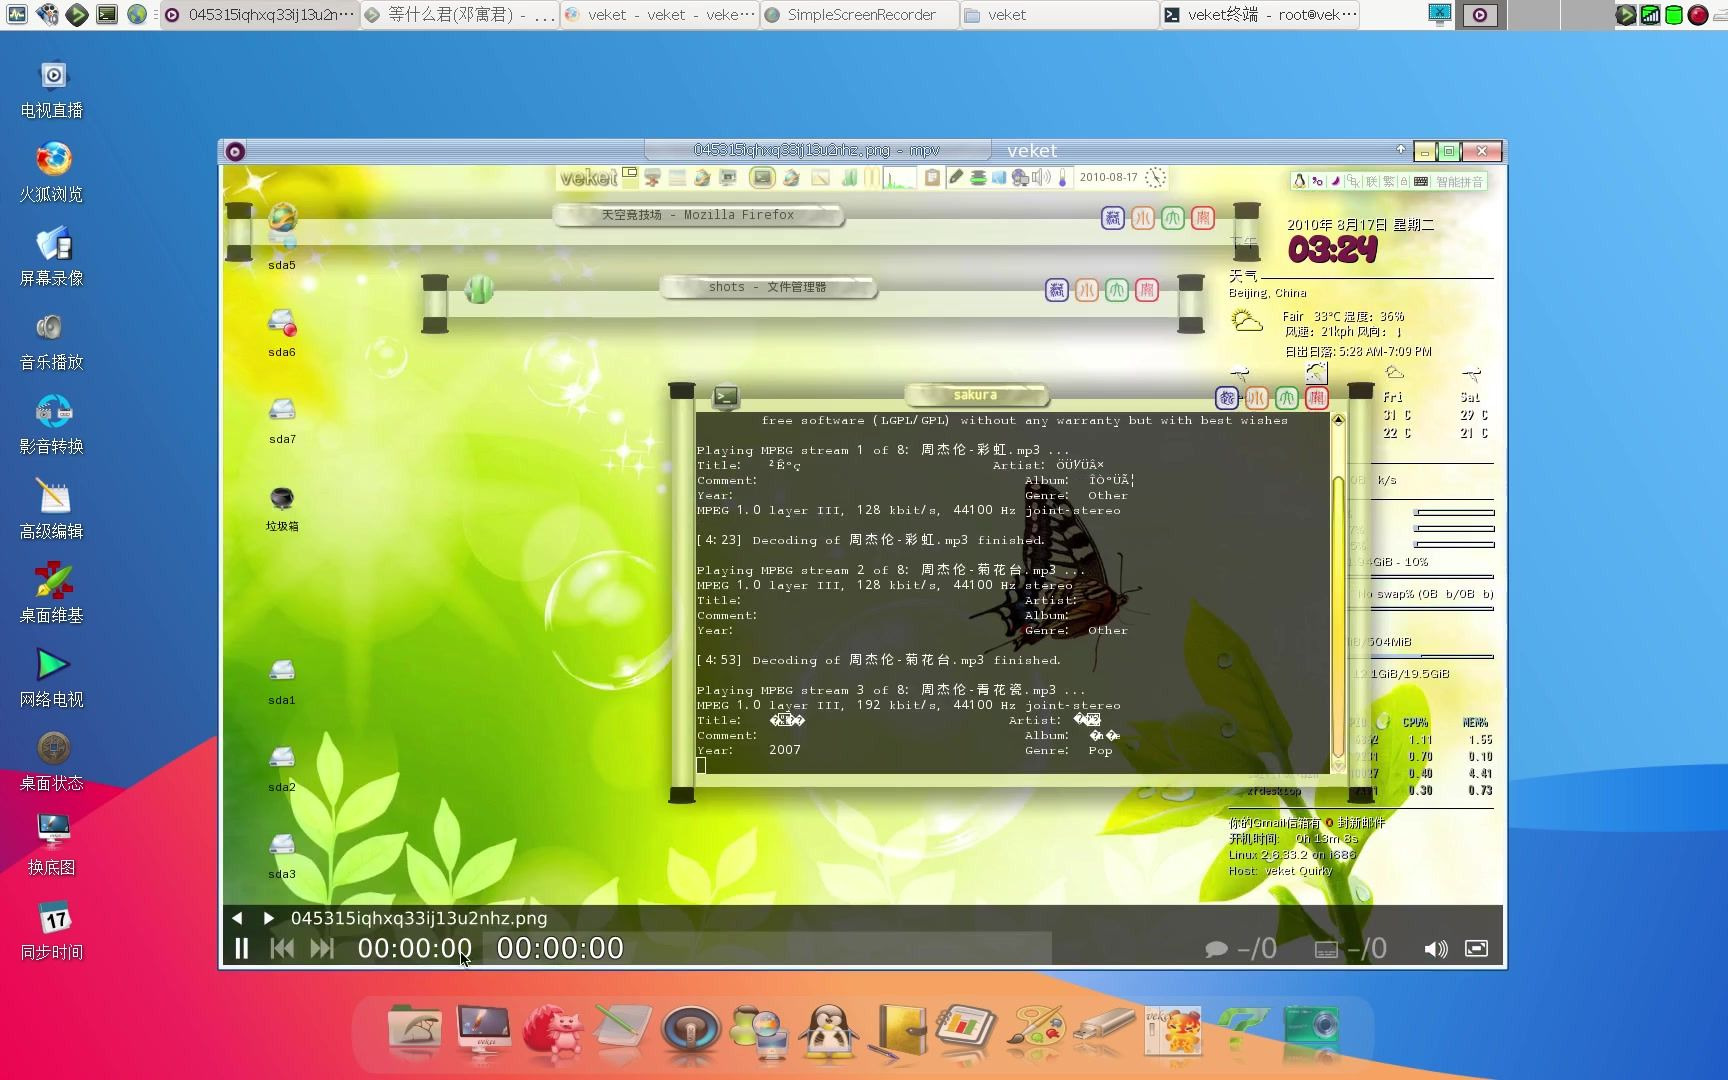
Task: Pause playback in the mpv window
Action: pyautogui.click(x=241, y=948)
